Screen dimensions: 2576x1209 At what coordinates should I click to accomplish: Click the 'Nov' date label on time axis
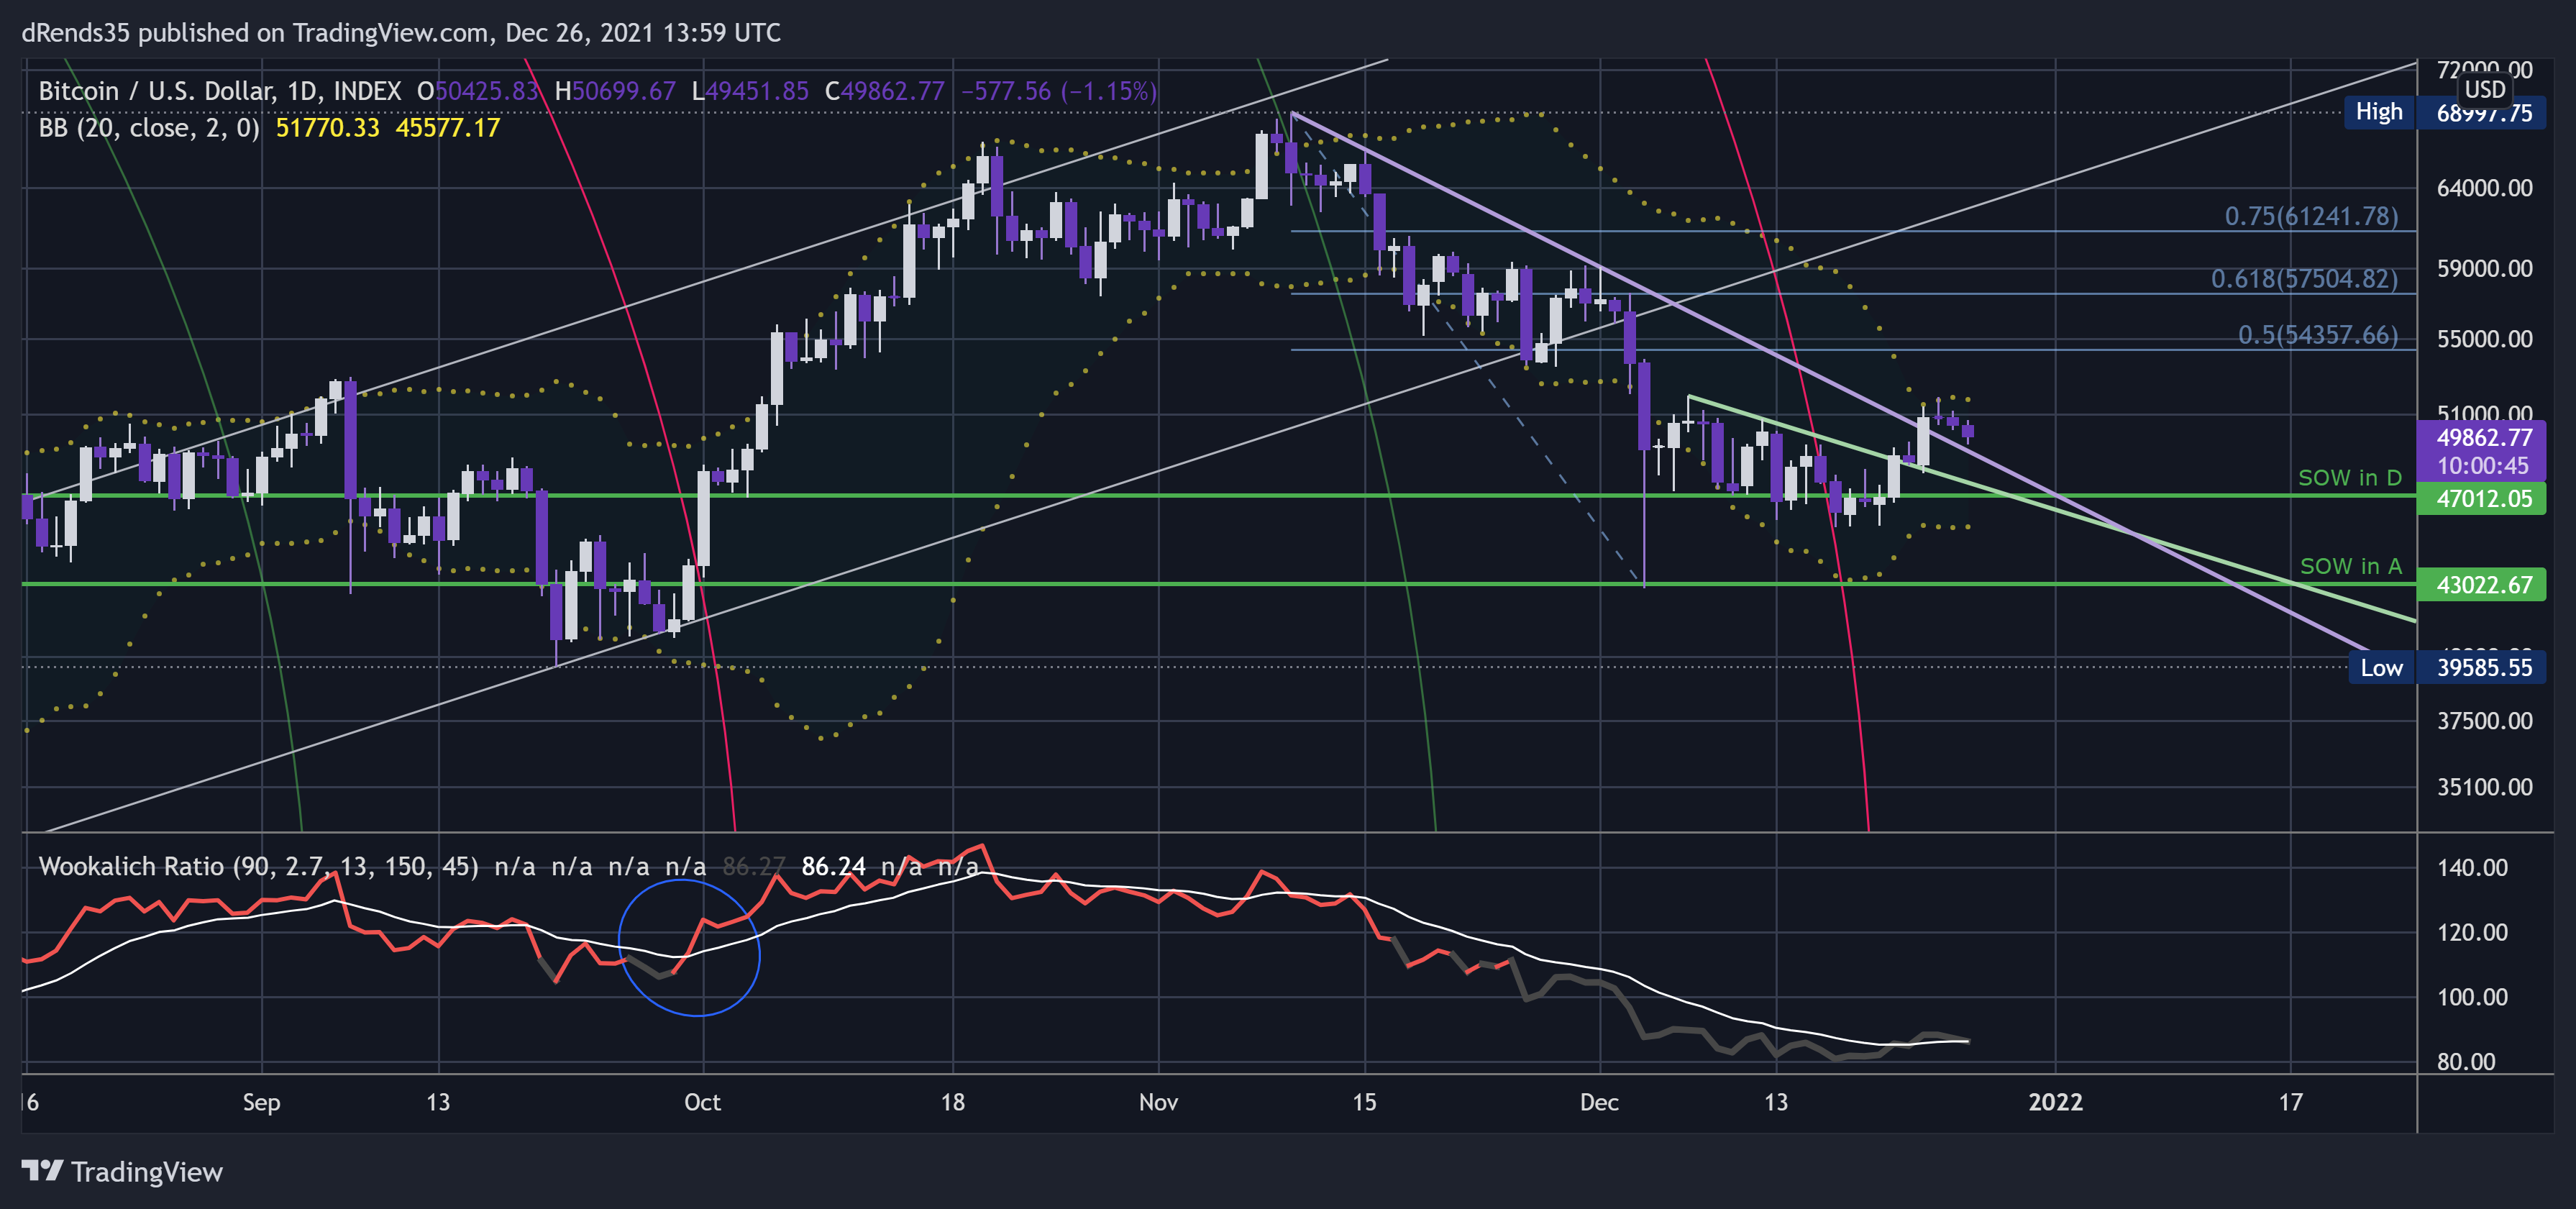click(x=1158, y=1102)
